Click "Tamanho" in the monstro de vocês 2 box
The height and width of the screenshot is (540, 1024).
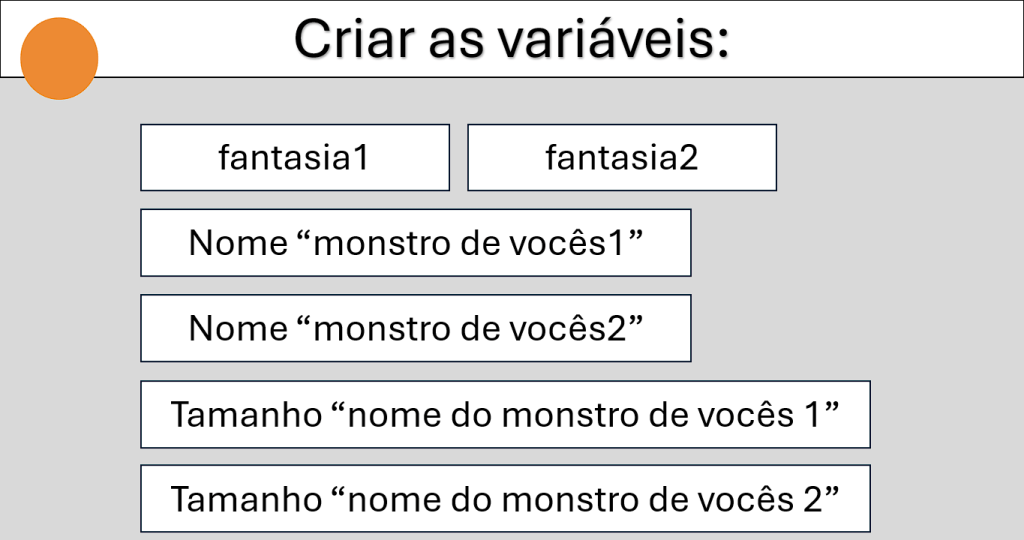coord(242,499)
